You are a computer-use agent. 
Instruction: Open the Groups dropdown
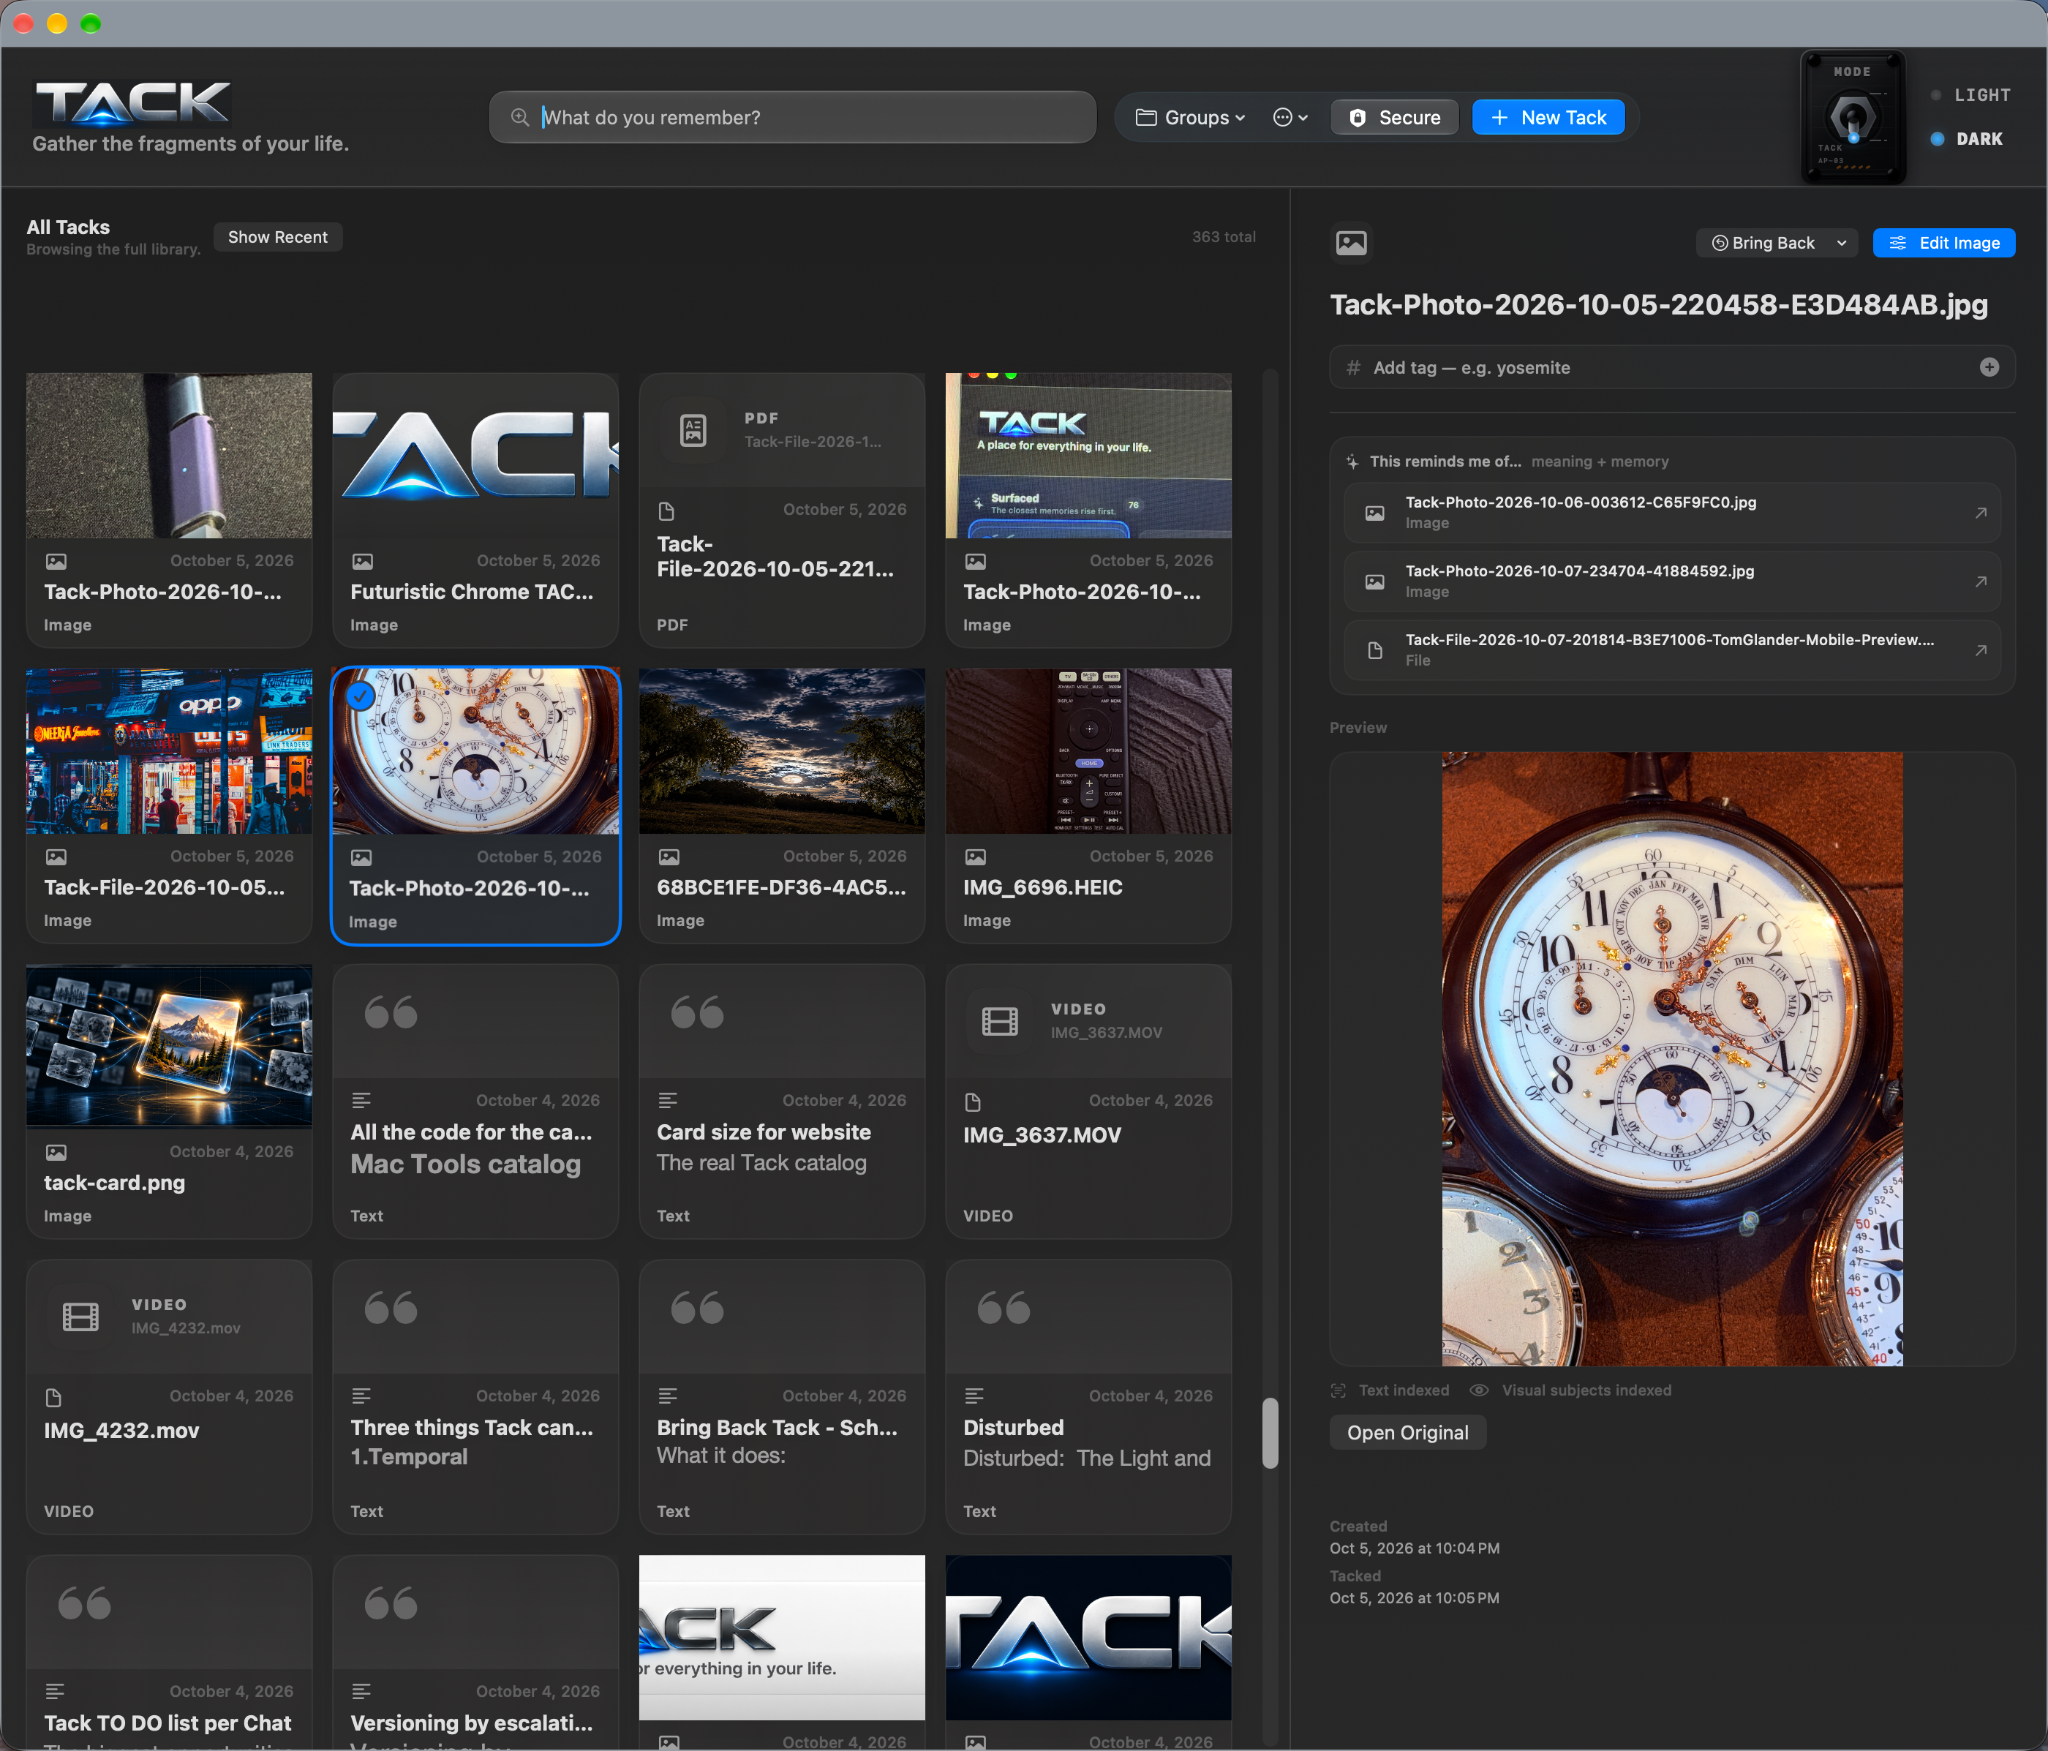pyautogui.click(x=1190, y=118)
